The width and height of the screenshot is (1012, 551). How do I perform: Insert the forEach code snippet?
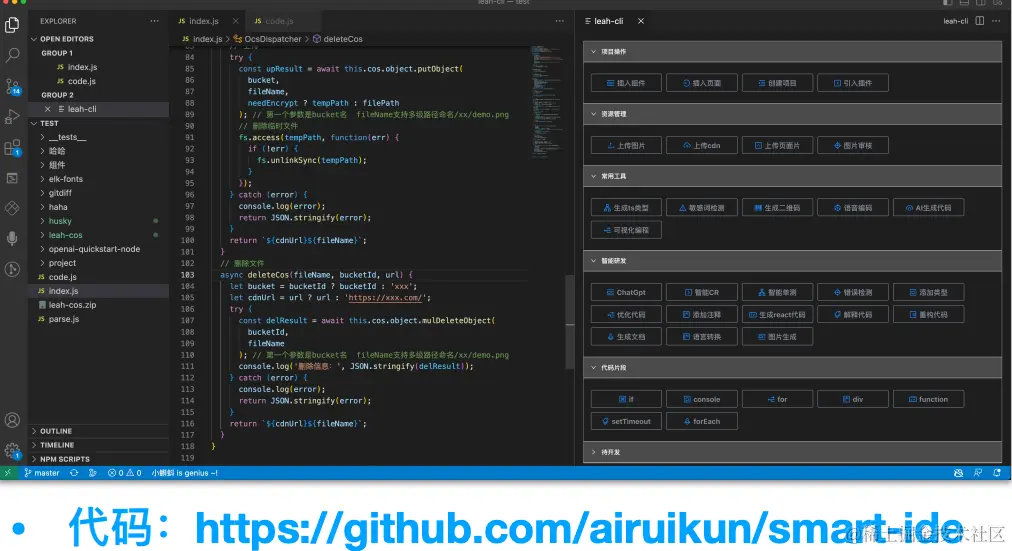coord(702,421)
